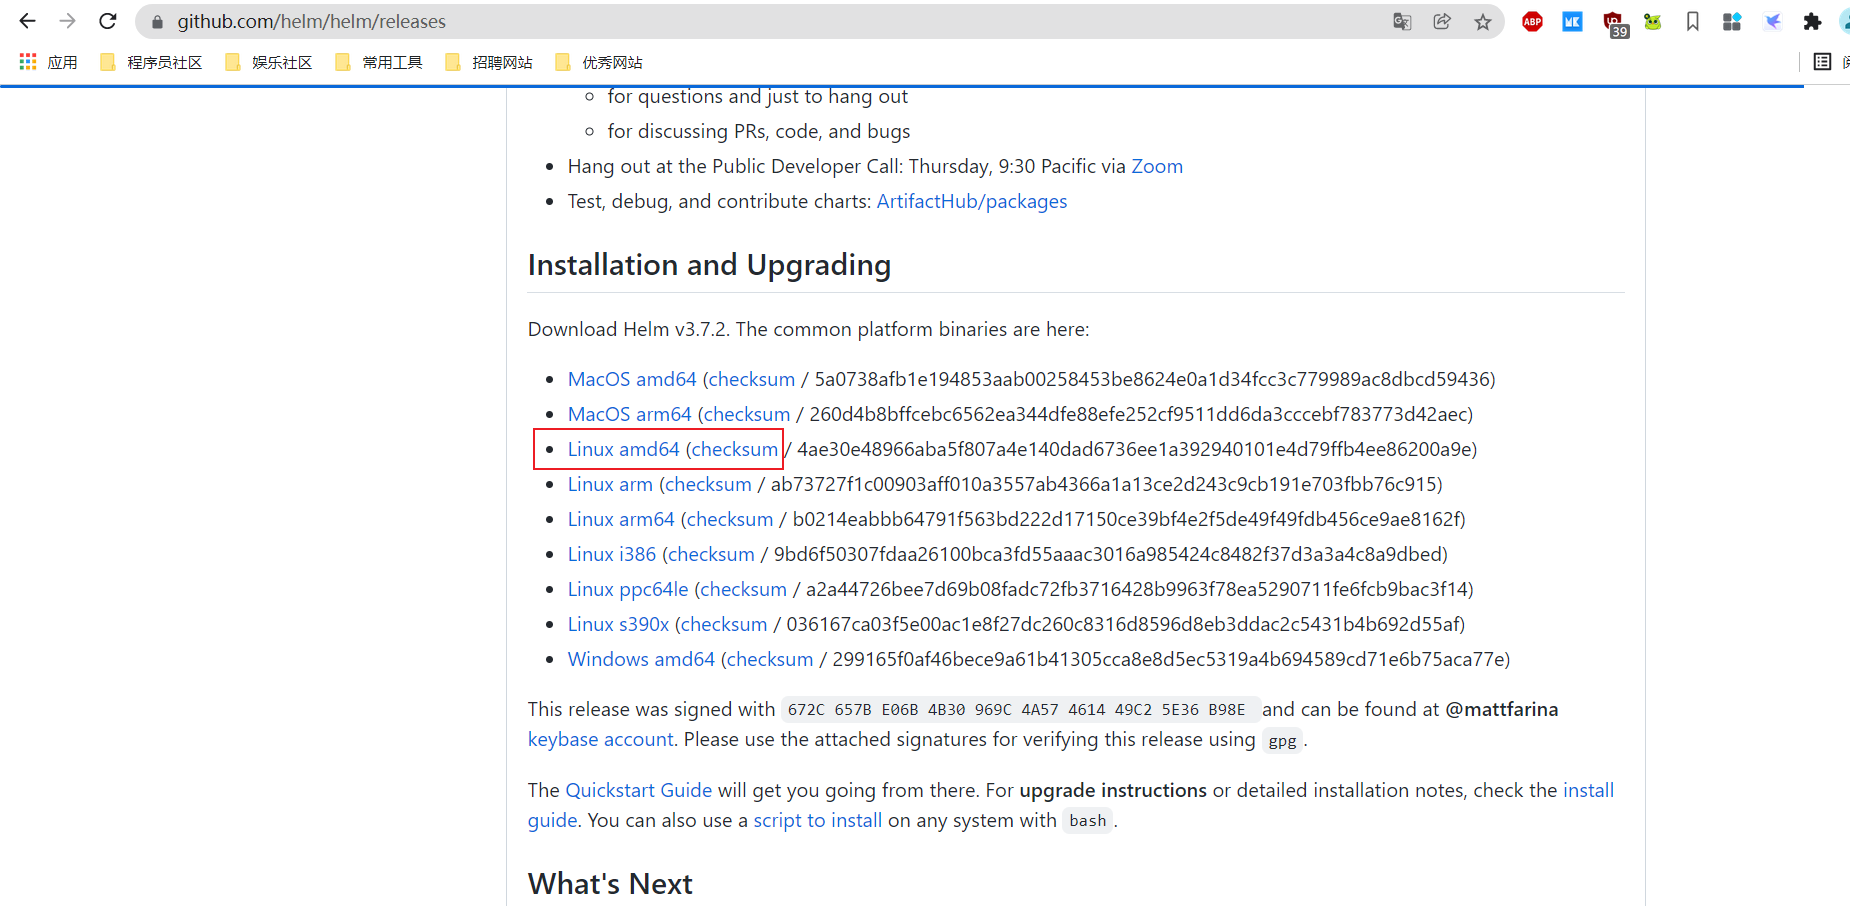Screen dimensions: 1850x906
Task: Click the blue bird extension icon
Action: coord(1772,21)
